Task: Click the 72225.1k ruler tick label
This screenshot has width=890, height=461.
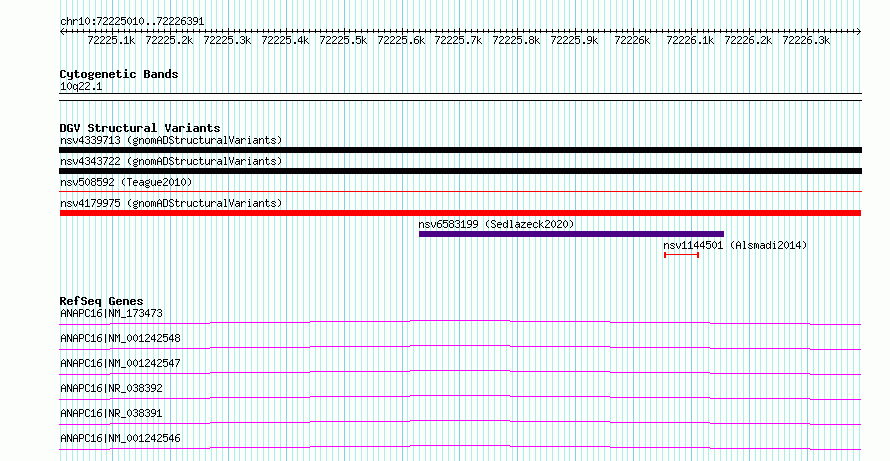Action: coord(111,40)
